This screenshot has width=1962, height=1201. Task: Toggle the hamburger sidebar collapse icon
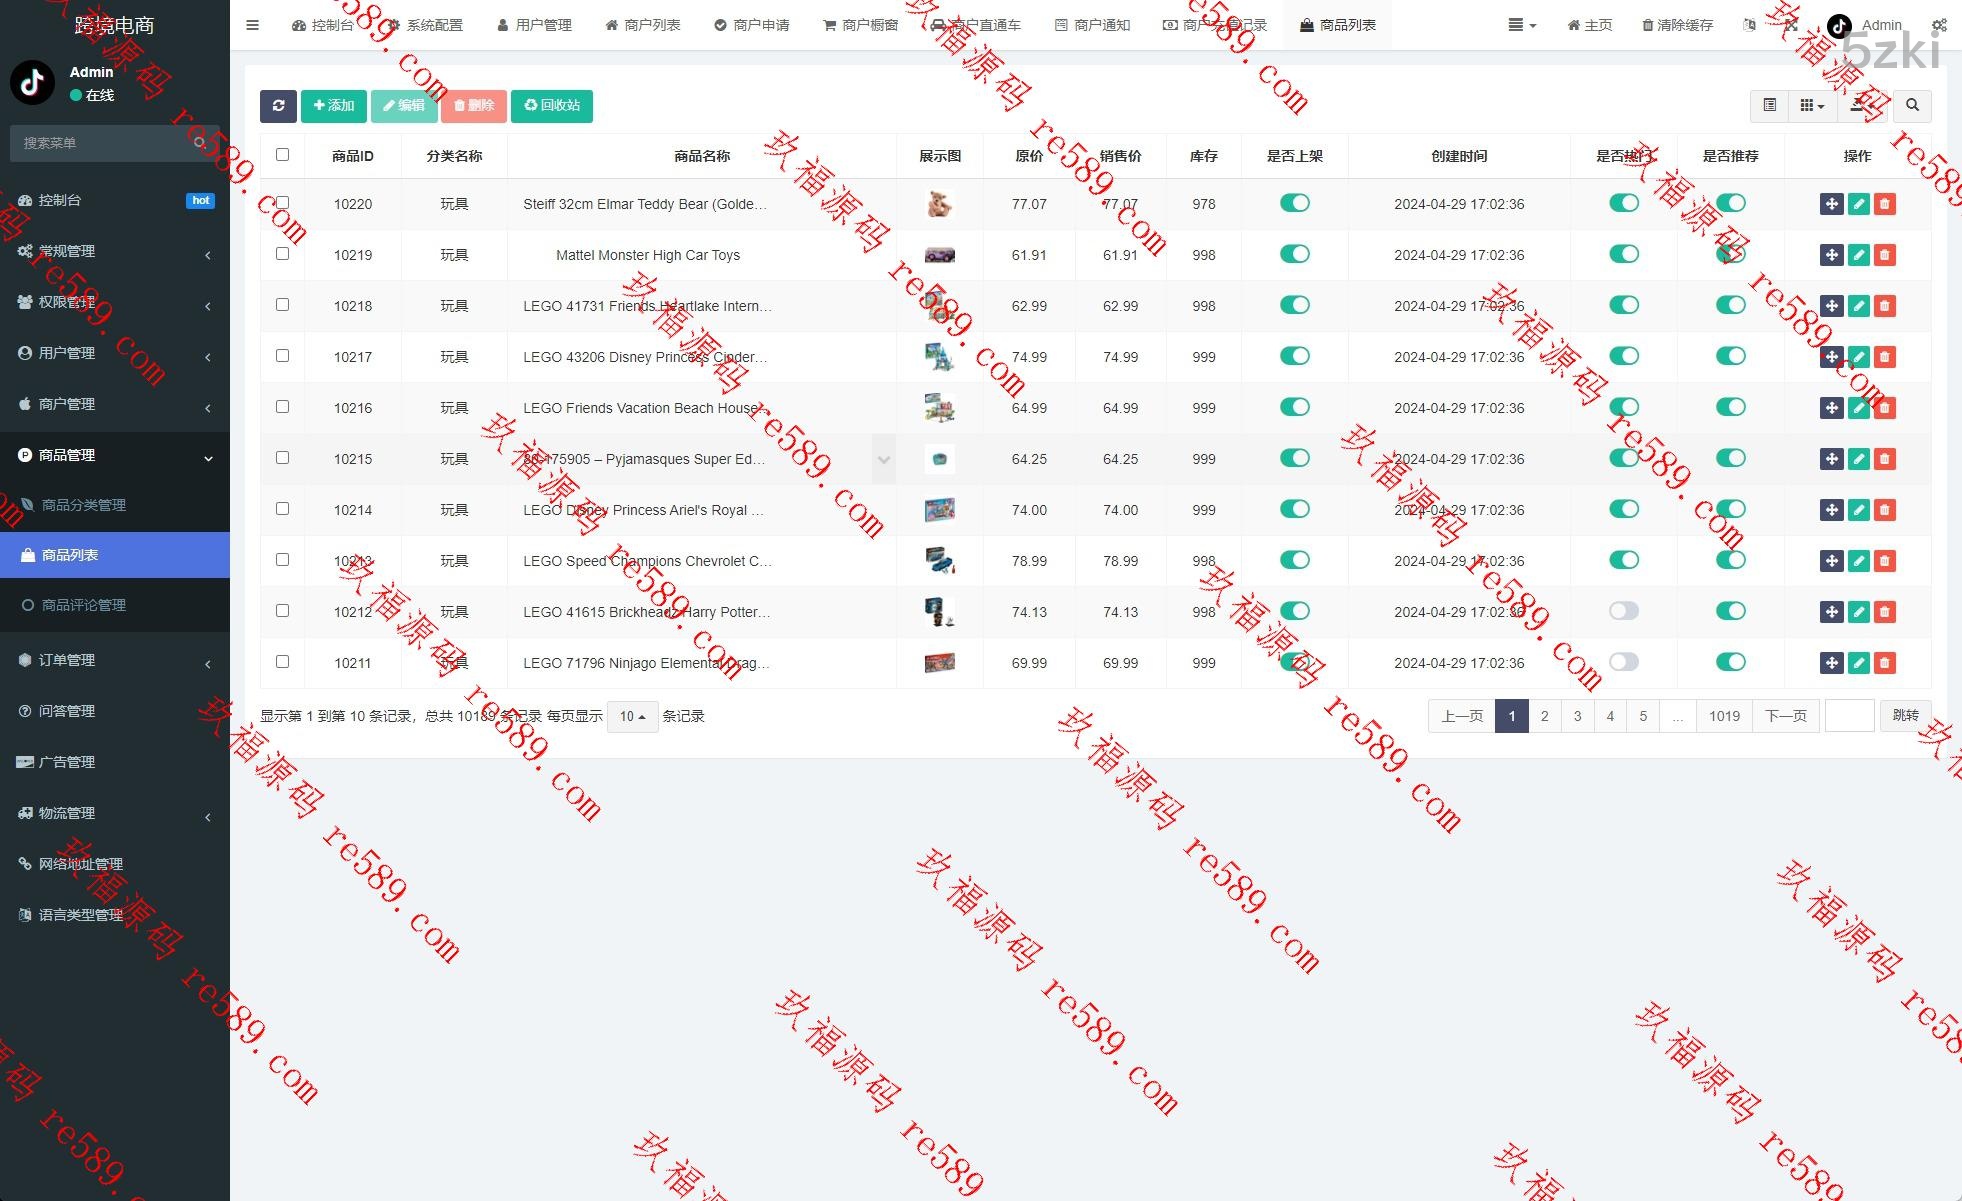(252, 25)
